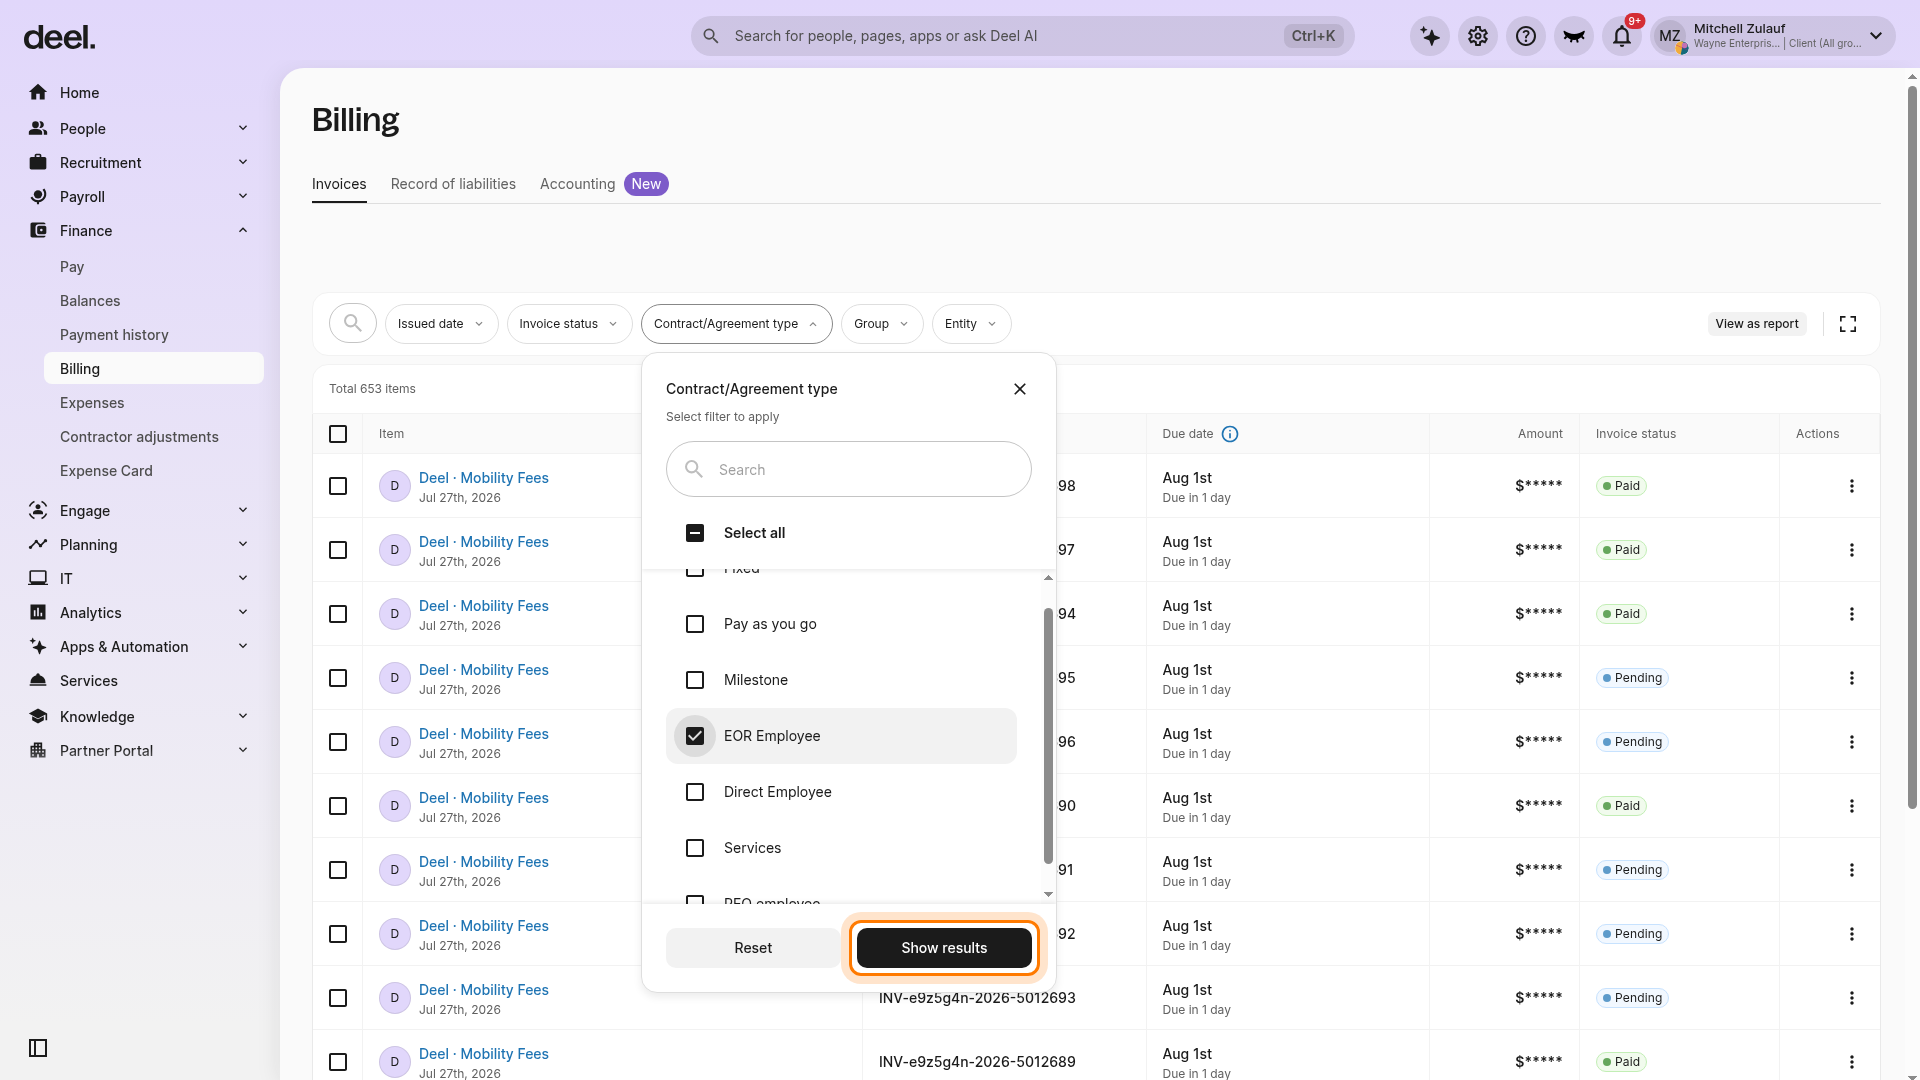This screenshot has height=1080, width=1920.
Task: Click Paid status for invoice ending 98
Action: click(x=1621, y=486)
